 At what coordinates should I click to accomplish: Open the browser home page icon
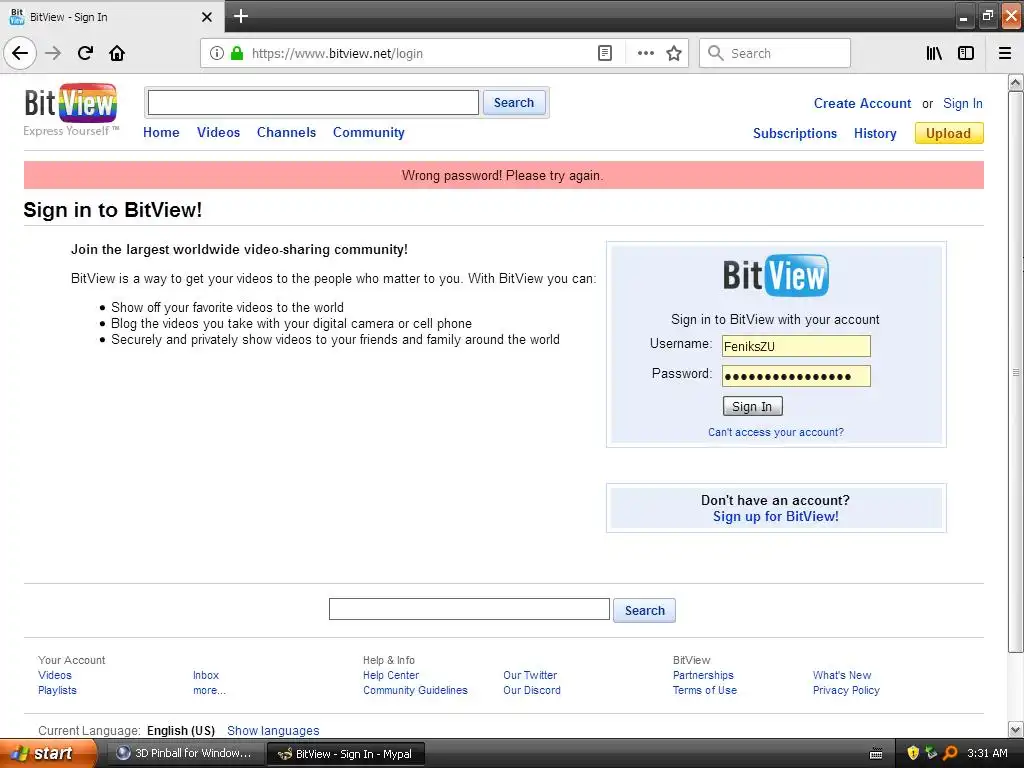click(117, 53)
